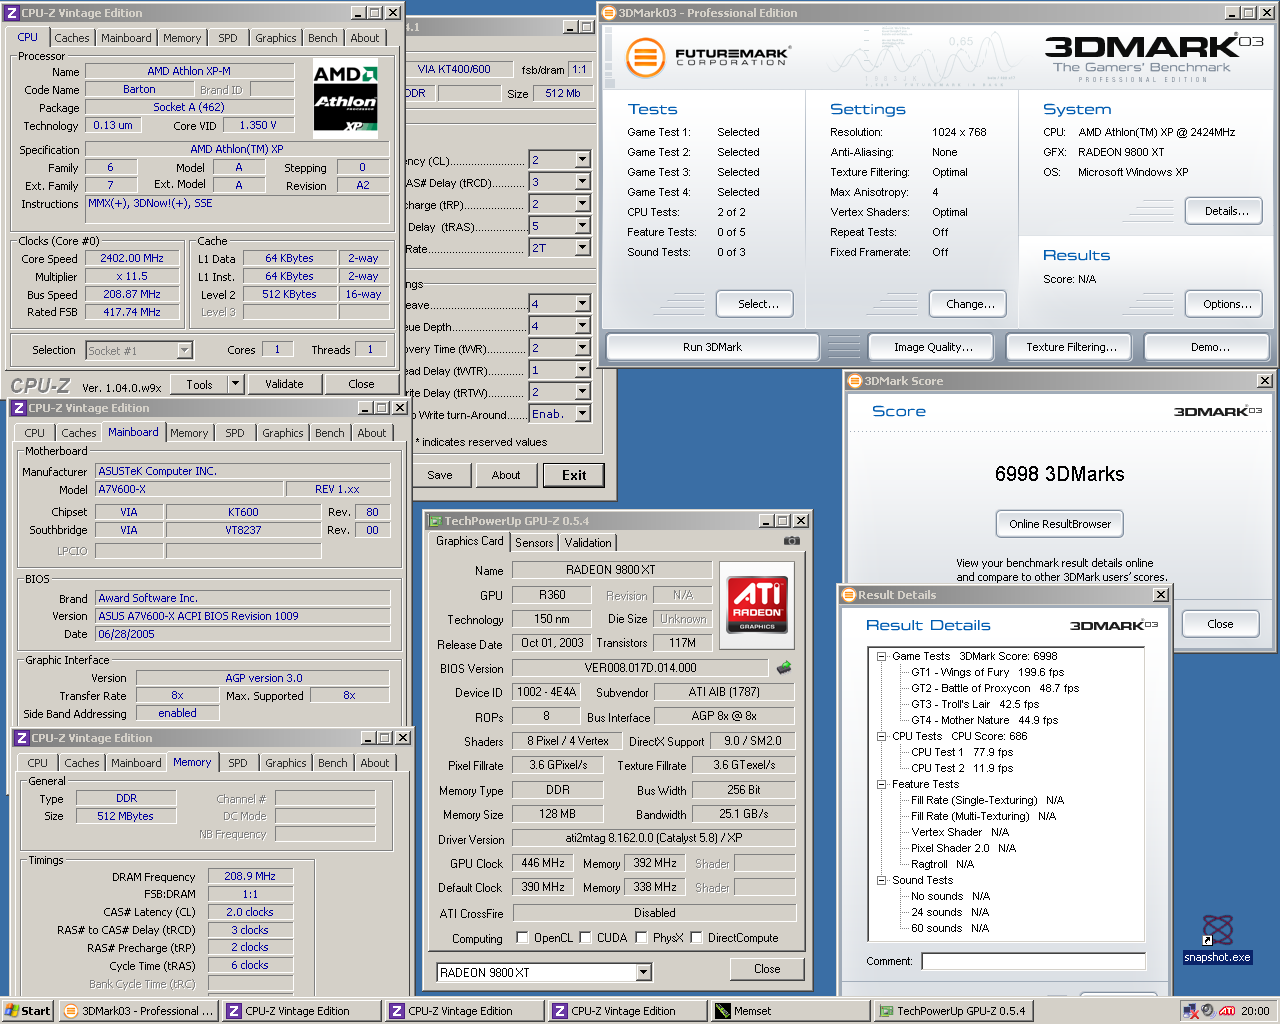Click the Options... results button
Screen dimensions: 1280x1024
click(x=1224, y=304)
